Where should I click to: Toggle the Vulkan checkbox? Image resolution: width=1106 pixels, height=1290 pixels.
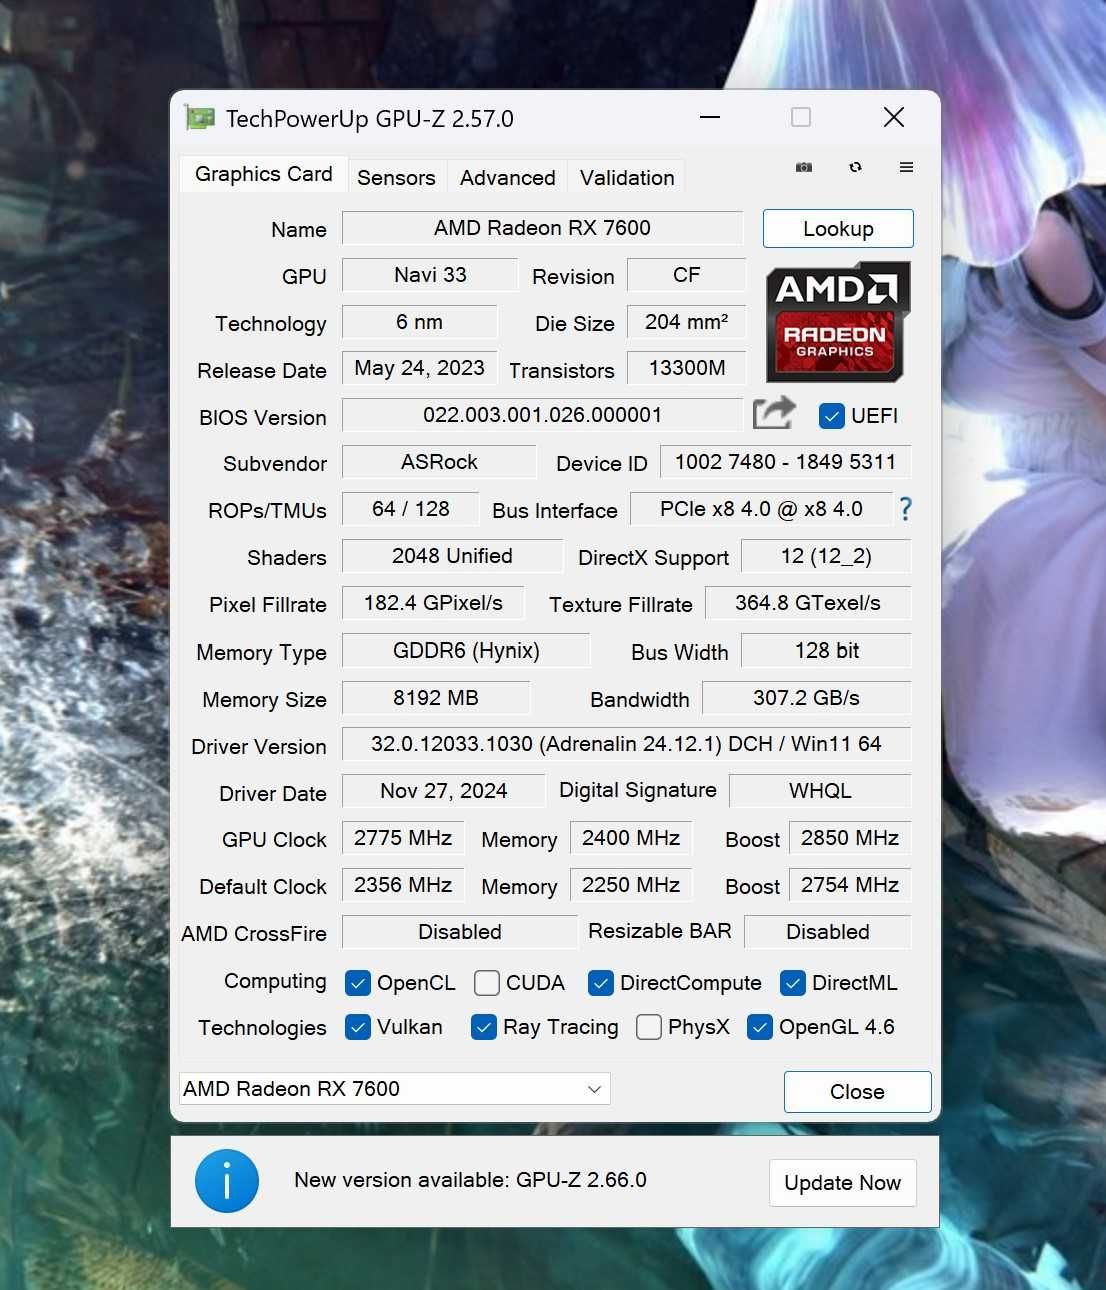pyautogui.click(x=357, y=1027)
